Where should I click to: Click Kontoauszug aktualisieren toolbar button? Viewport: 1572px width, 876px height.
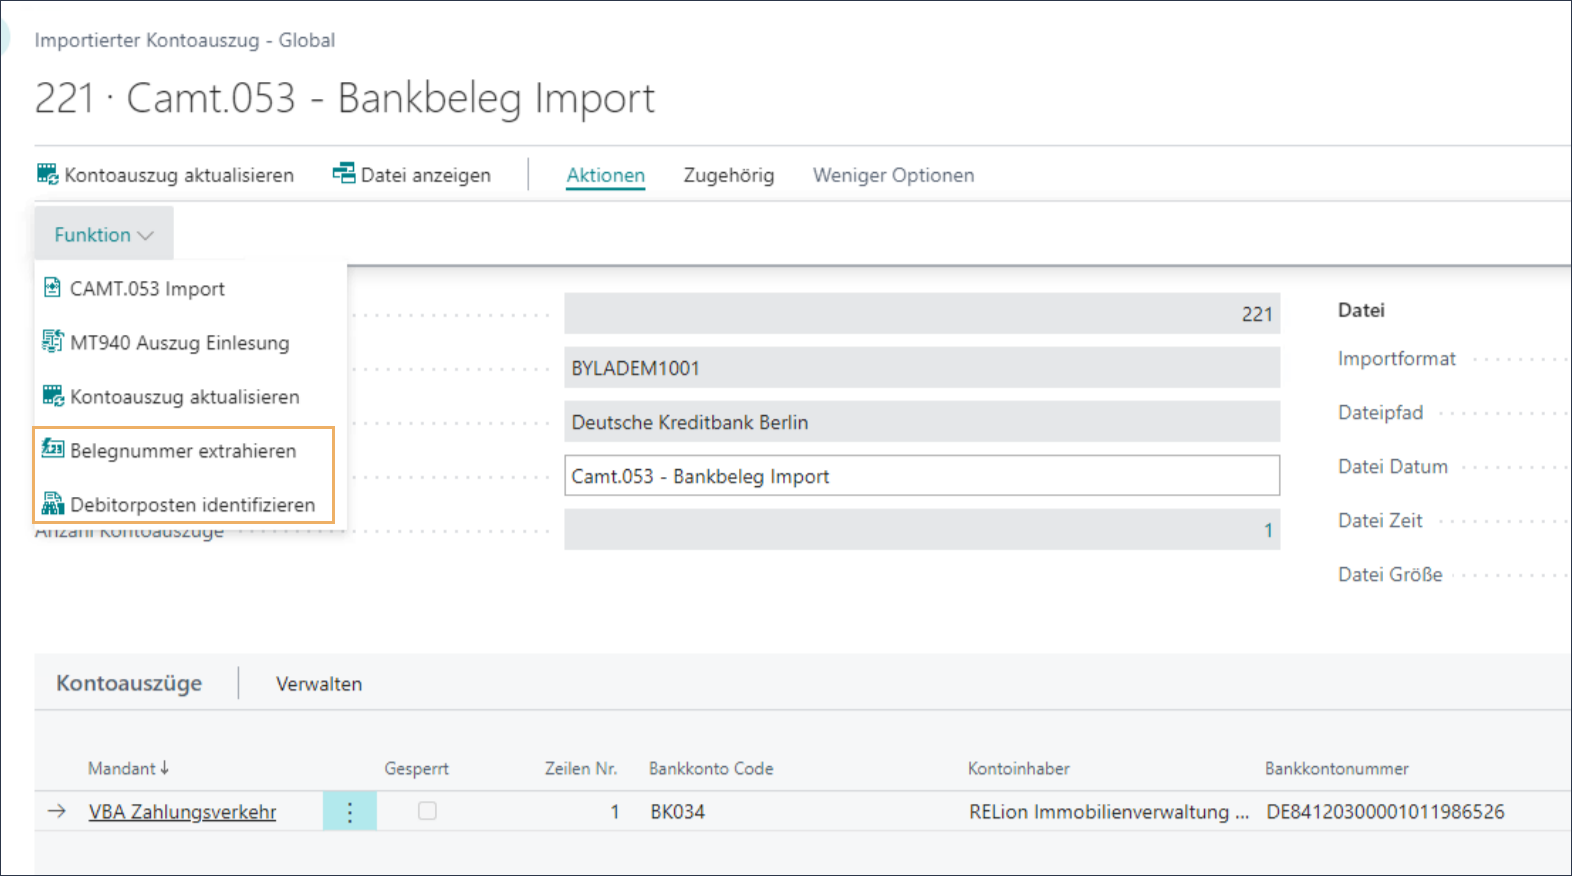point(166,175)
